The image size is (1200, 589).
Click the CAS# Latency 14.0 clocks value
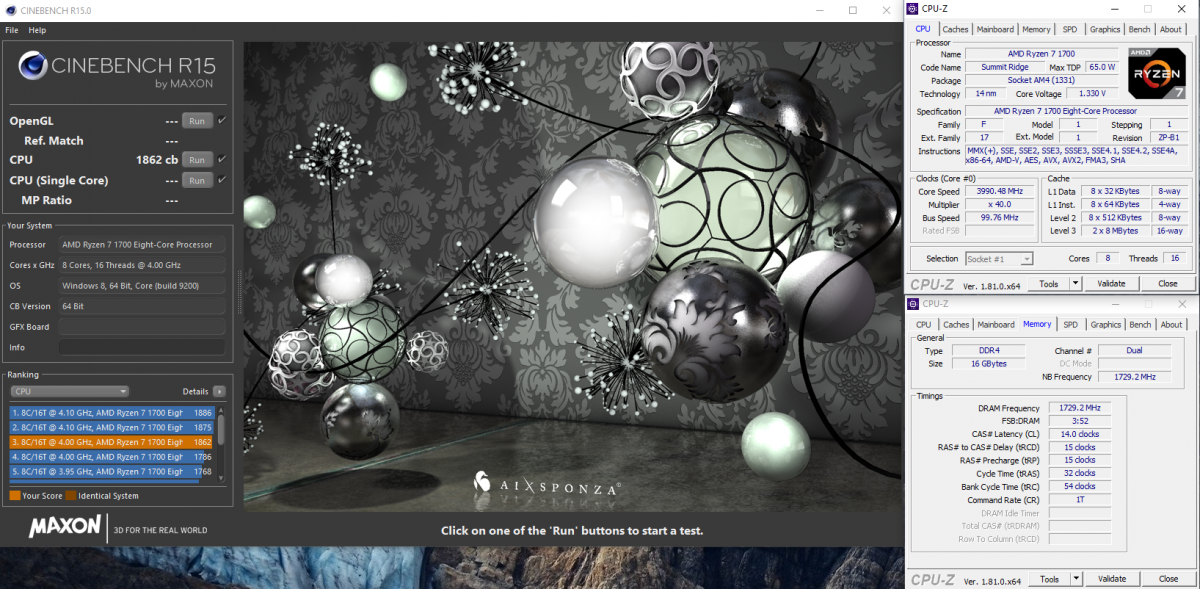(x=1079, y=434)
